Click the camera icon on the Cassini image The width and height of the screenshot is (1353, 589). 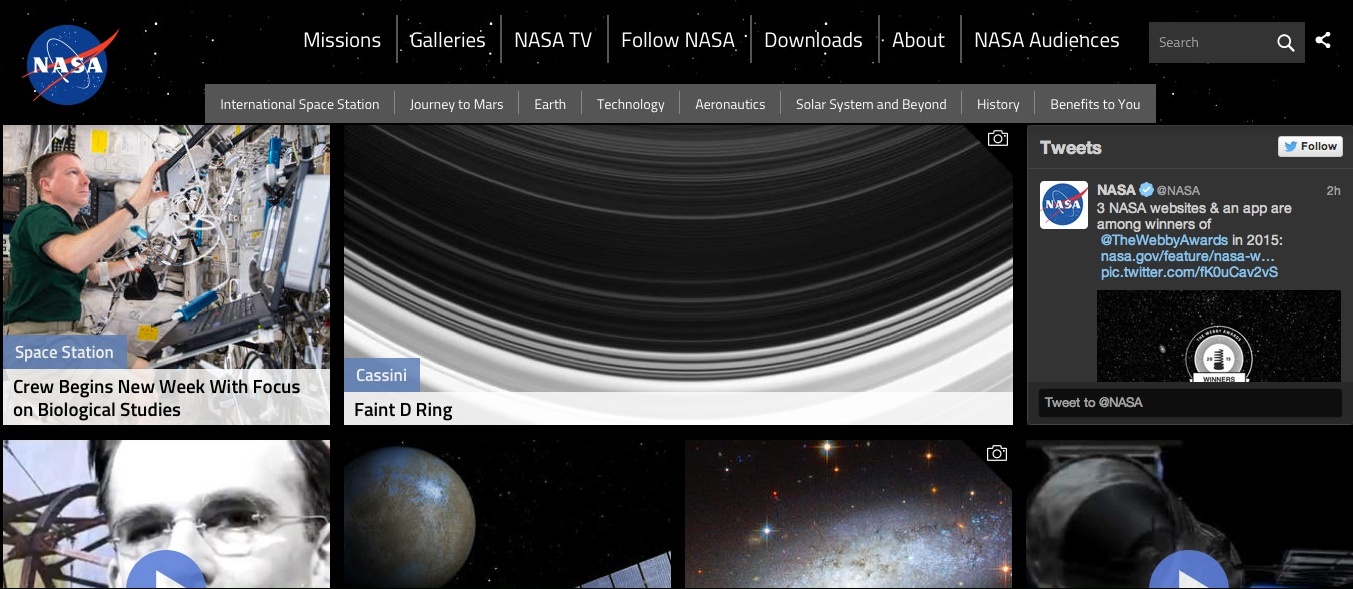click(x=997, y=138)
